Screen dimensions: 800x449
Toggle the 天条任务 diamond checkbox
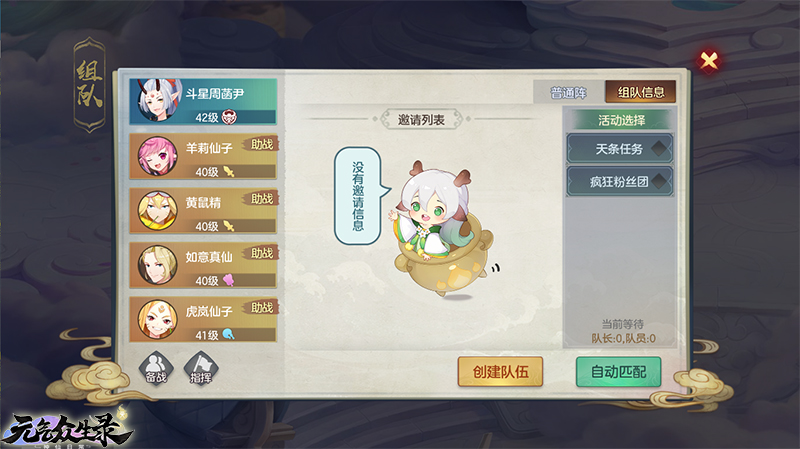point(660,149)
